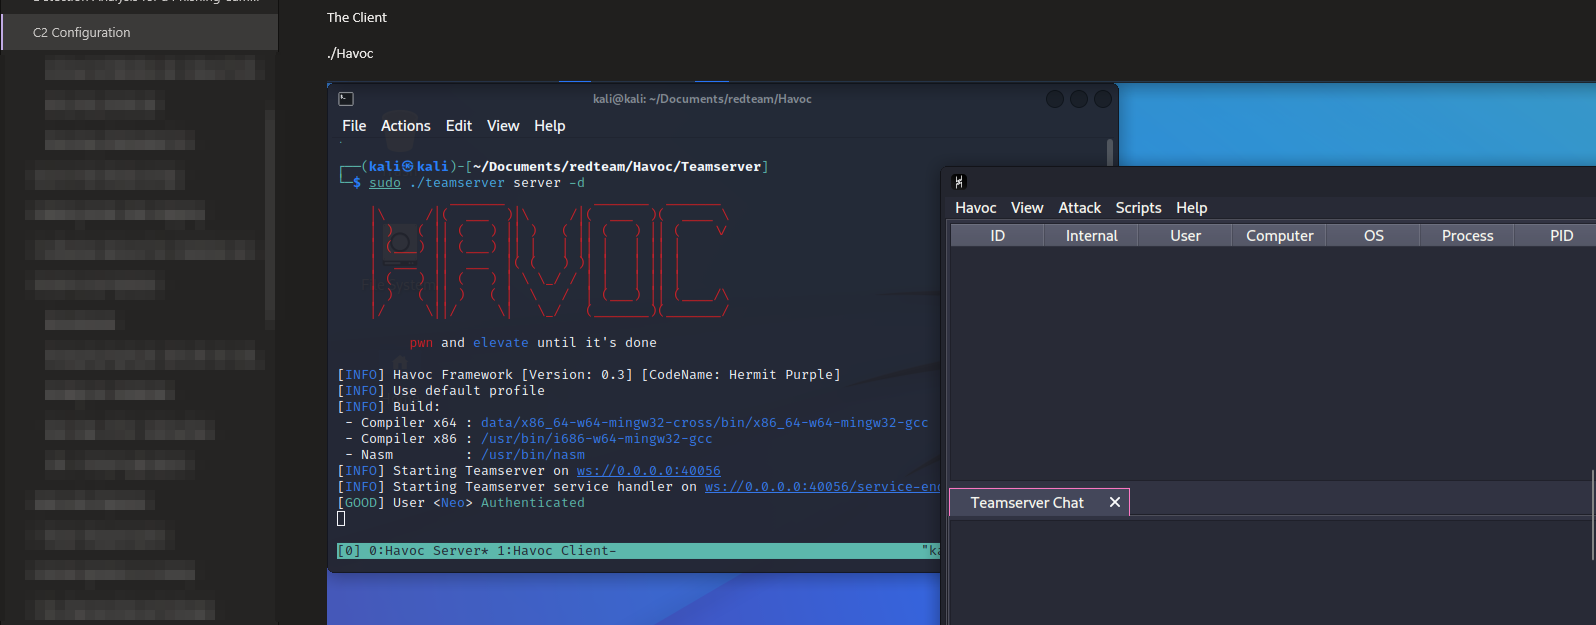Viewport: 1596px width, 625px height.
Task: Click the ./Havoc text in the document
Action: [350, 53]
